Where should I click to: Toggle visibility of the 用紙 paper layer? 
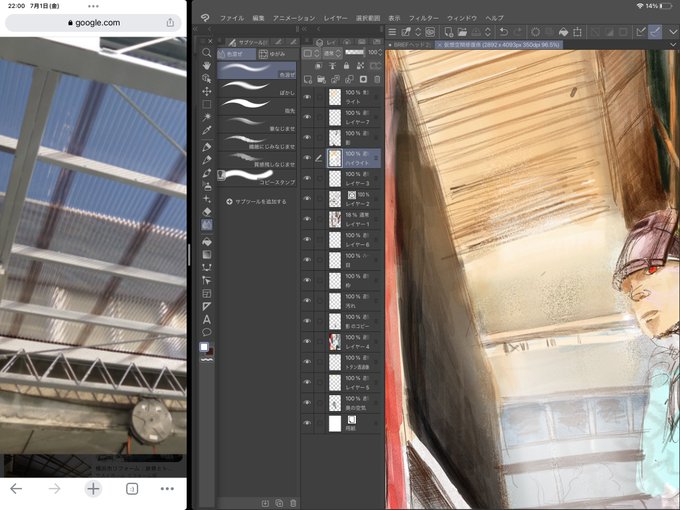click(307, 423)
